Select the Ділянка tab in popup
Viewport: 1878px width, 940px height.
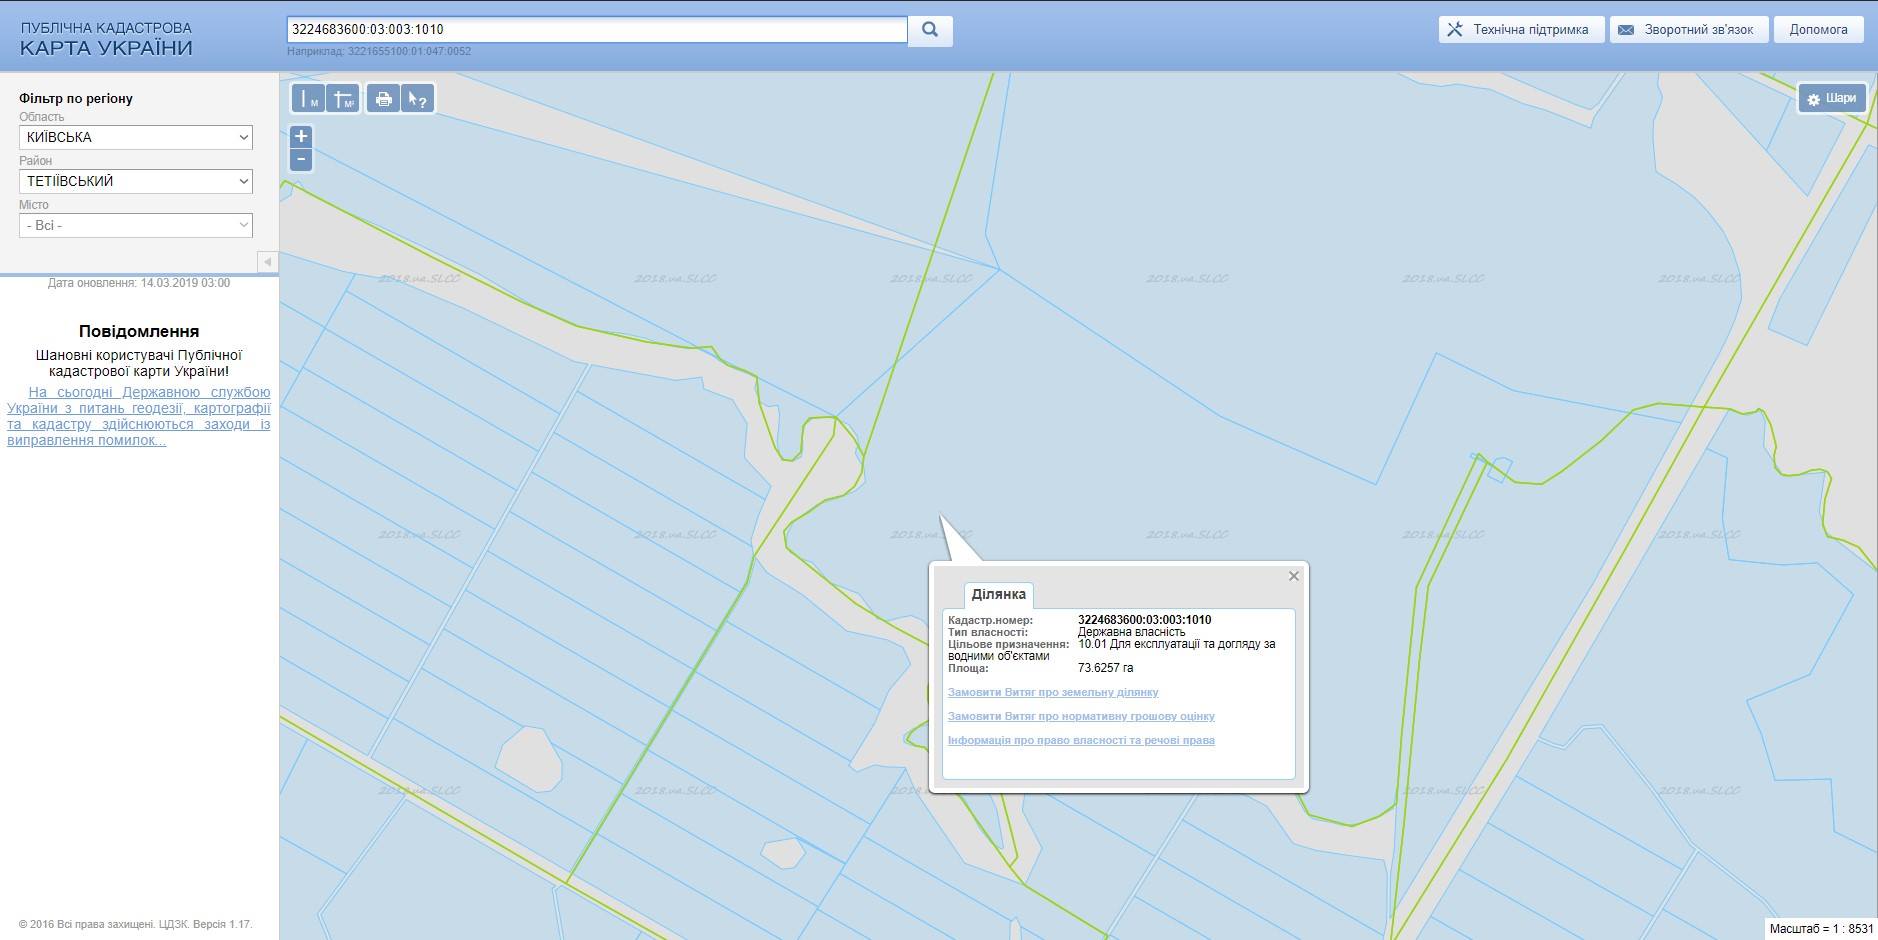point(998,594)
